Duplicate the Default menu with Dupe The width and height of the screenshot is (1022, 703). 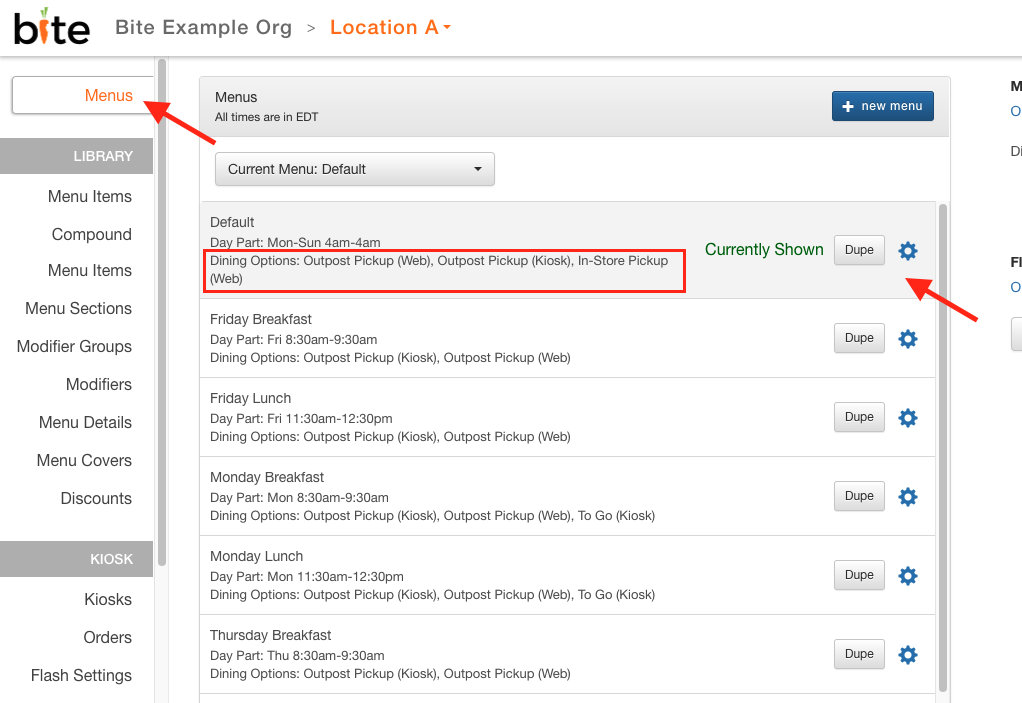(x=859, y=250)
